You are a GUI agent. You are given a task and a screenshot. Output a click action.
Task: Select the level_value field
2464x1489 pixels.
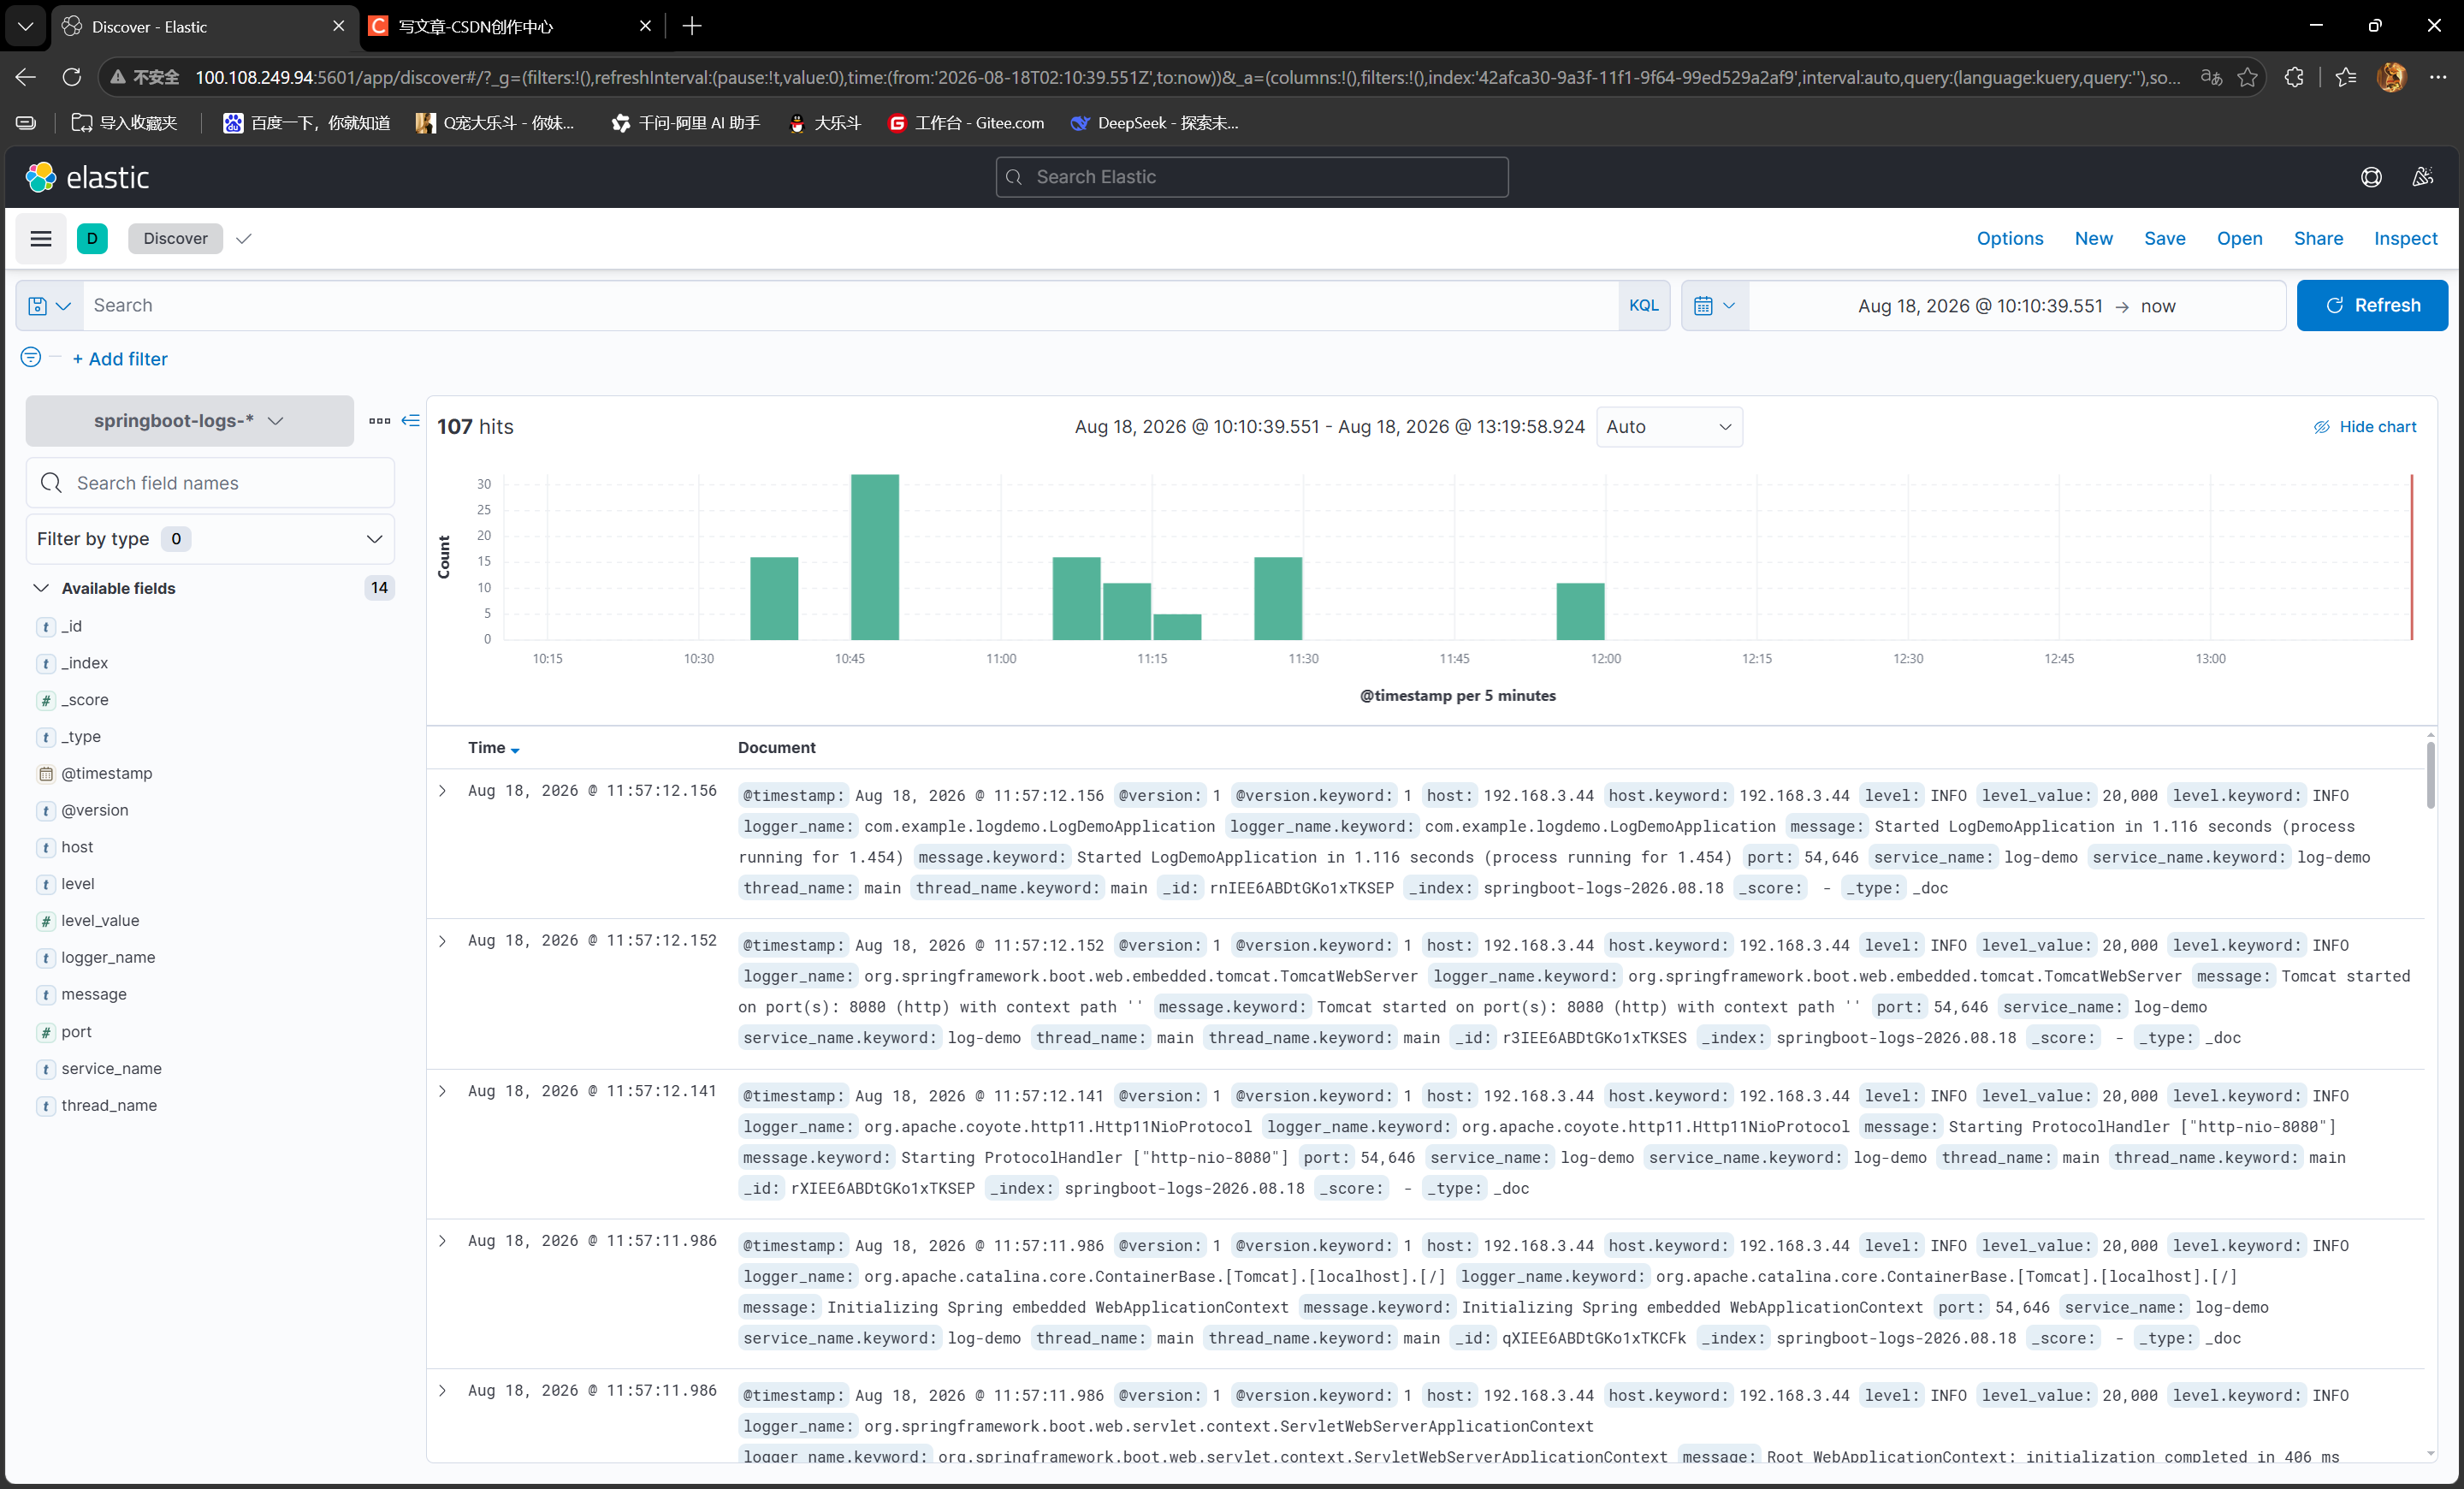coord(100,921)
